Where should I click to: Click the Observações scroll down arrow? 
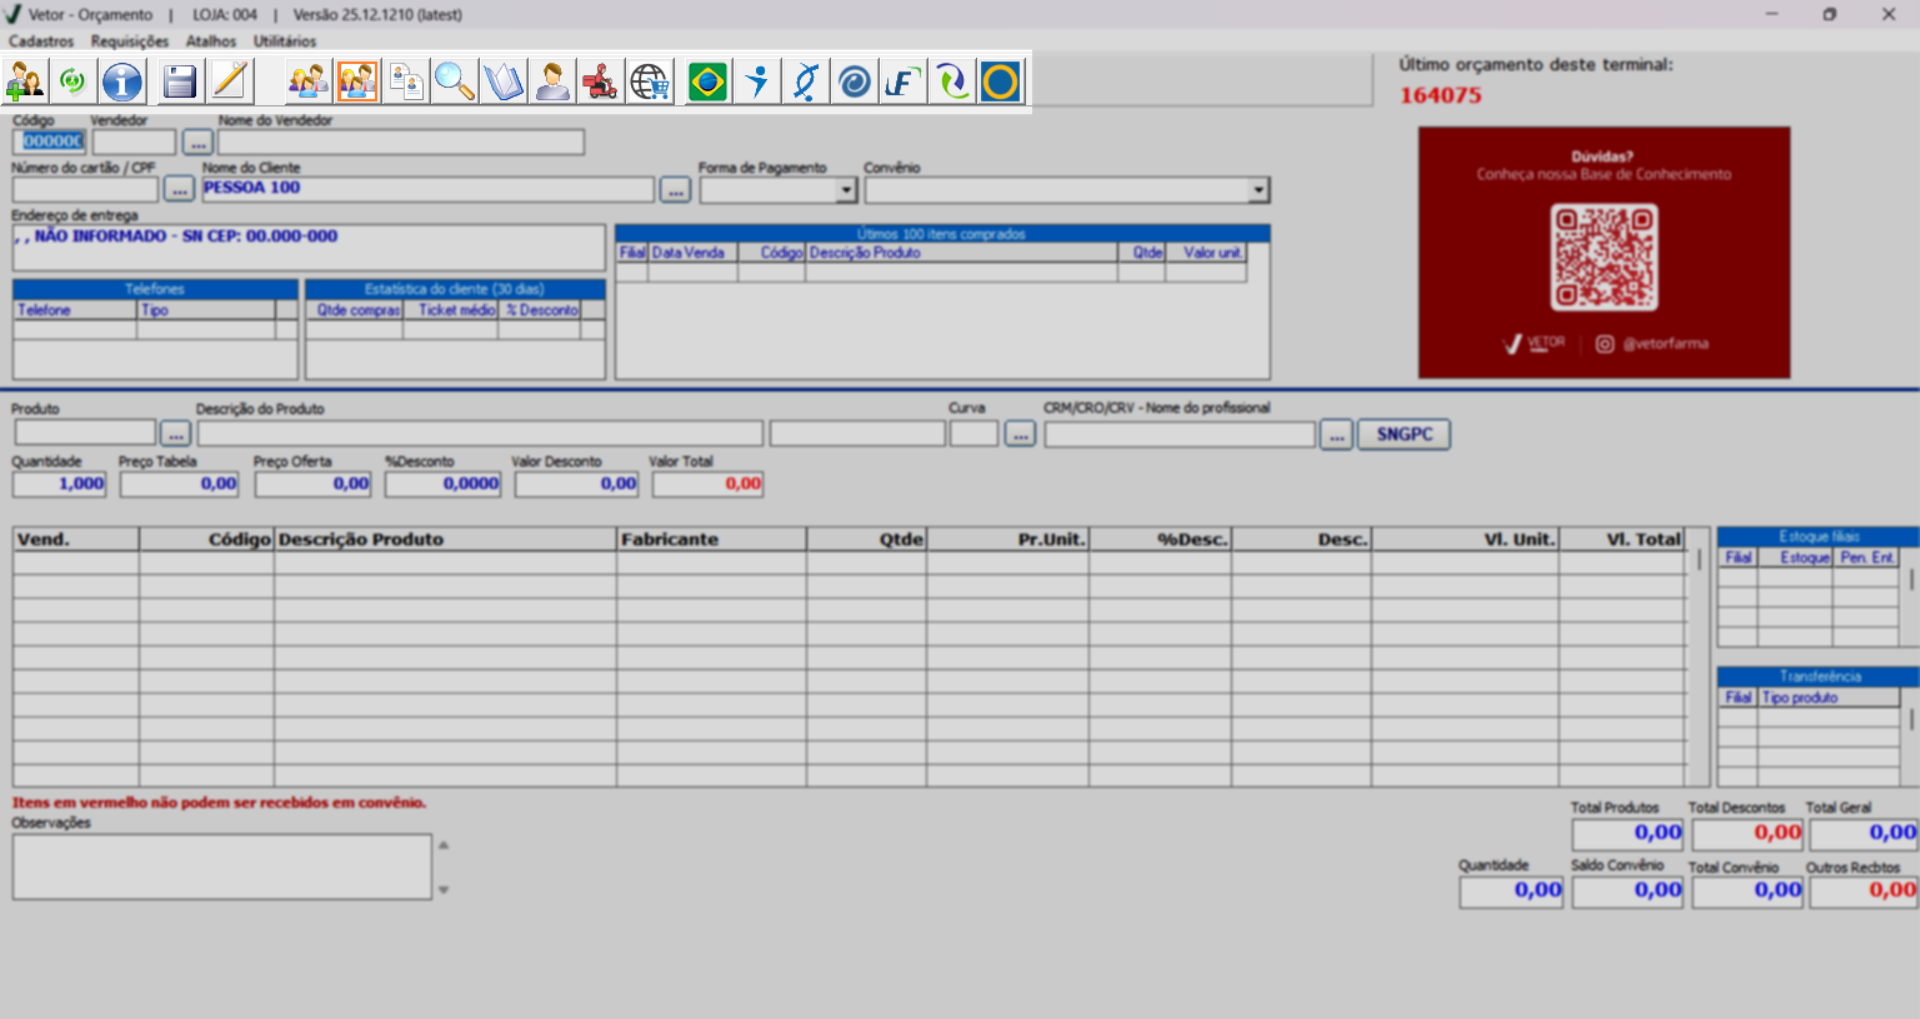pos(444,889)
